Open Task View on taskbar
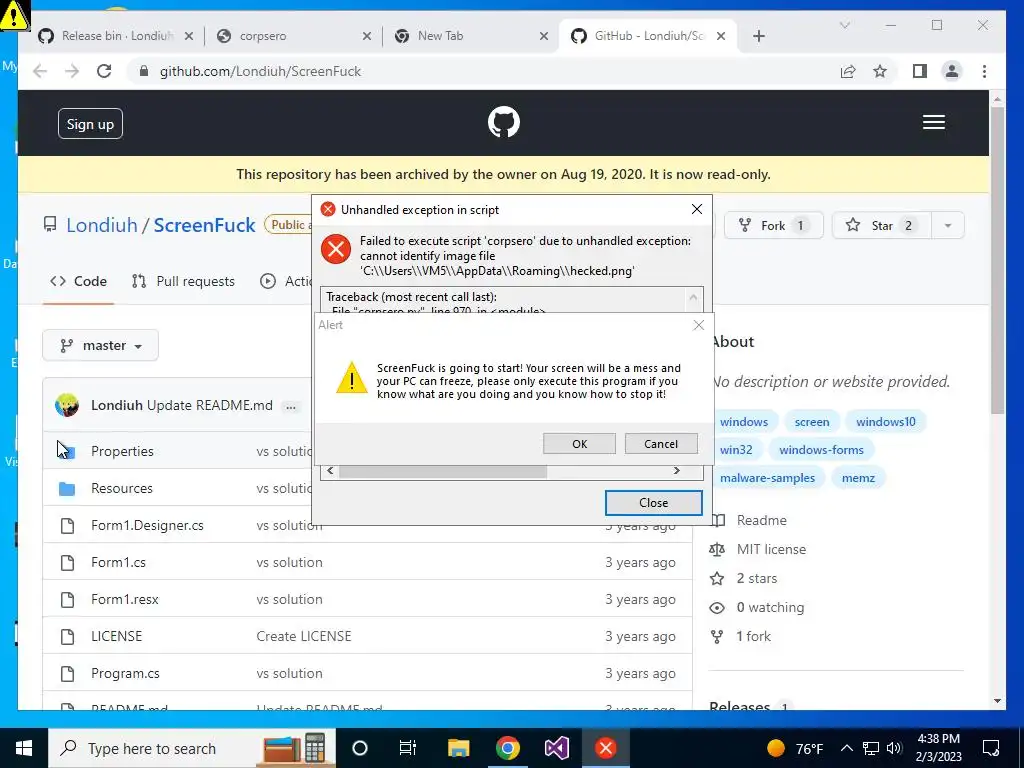 [x=408, y=748]
